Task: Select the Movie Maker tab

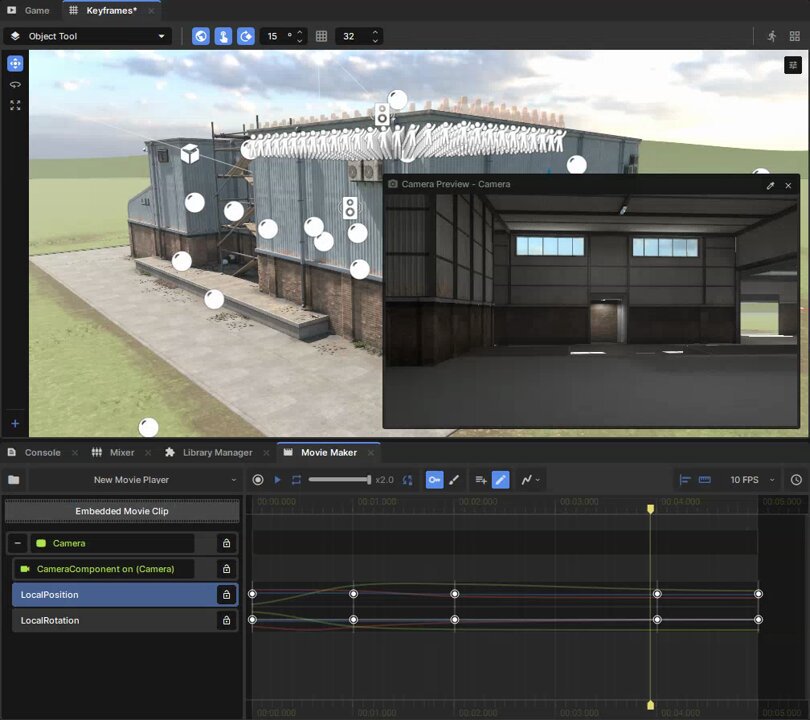Action: 329,452
